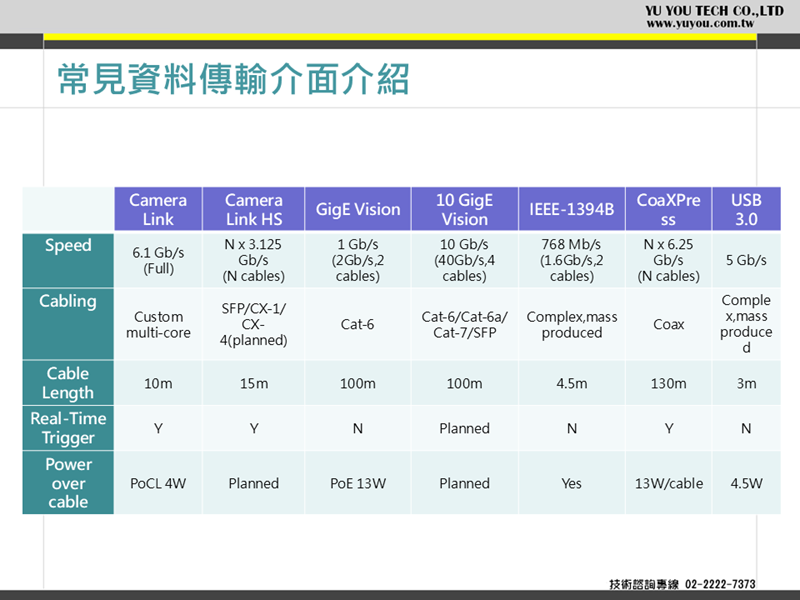Click the Camera Link HS real-time trigger Y
Viewport: 800px width, 600px height.
coord(254,428)
